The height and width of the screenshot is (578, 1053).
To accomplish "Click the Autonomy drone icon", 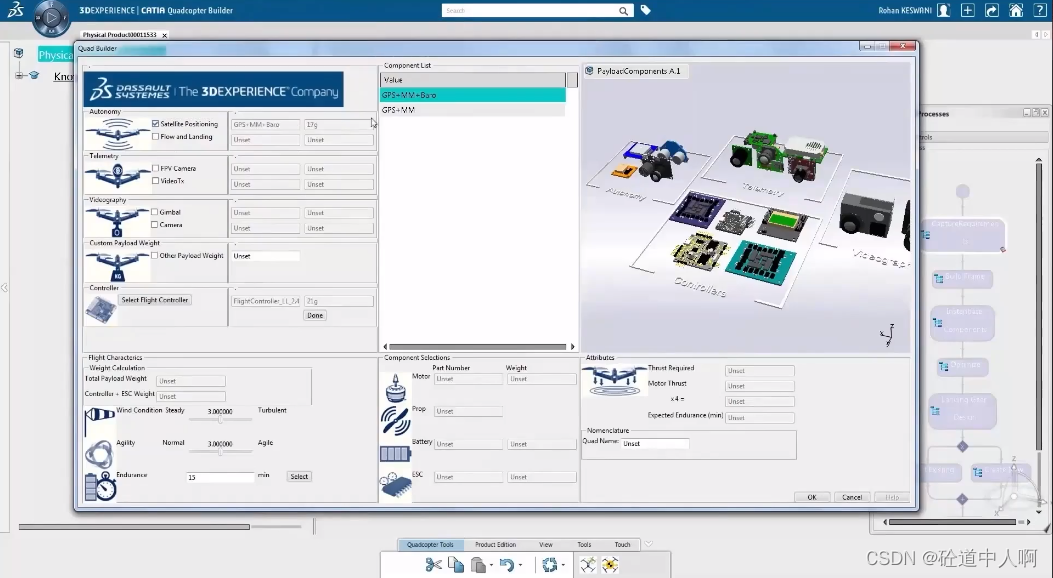I will (118, 133).
